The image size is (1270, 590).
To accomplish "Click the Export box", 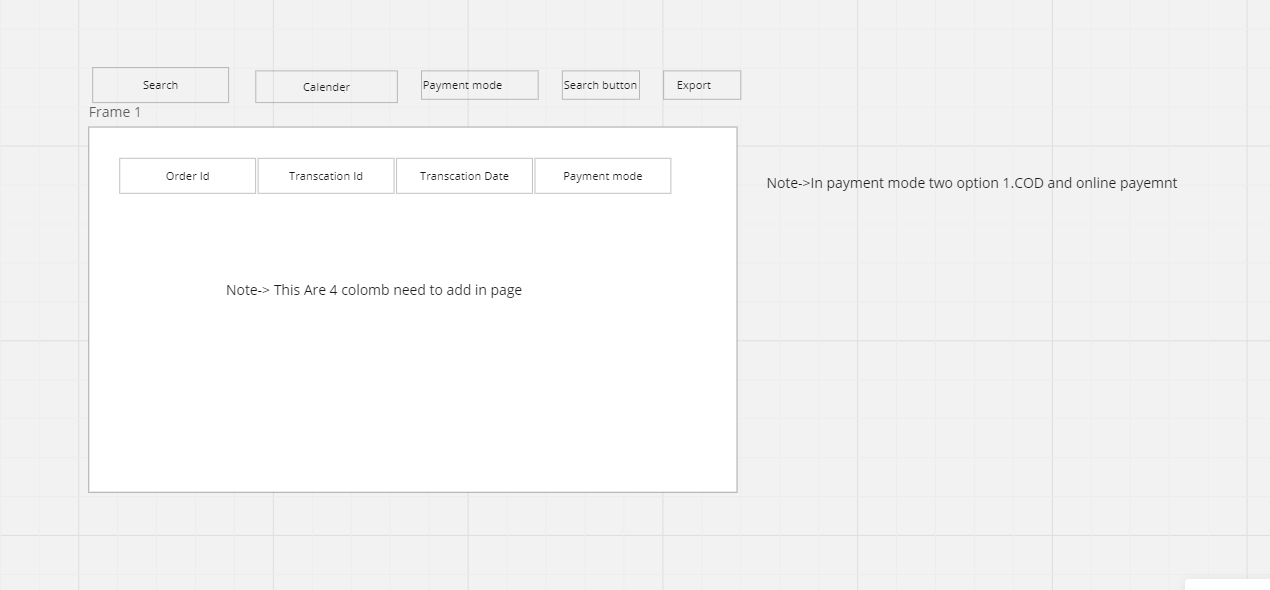I will (702, 85).
